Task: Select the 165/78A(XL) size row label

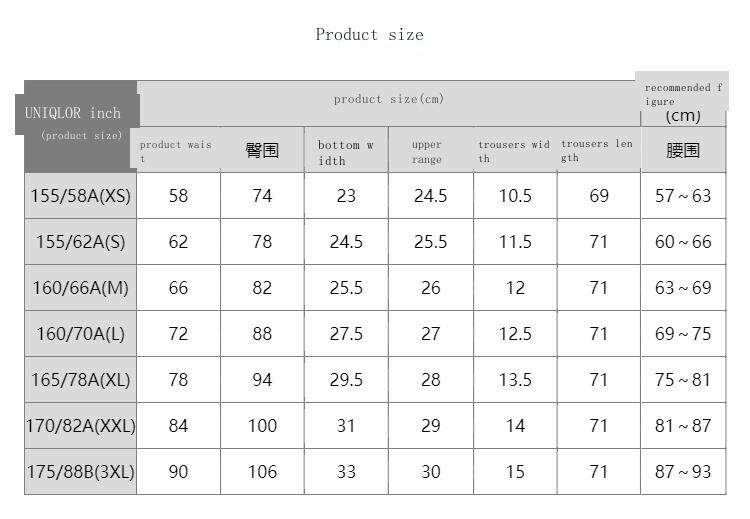Action: [81, 380]
